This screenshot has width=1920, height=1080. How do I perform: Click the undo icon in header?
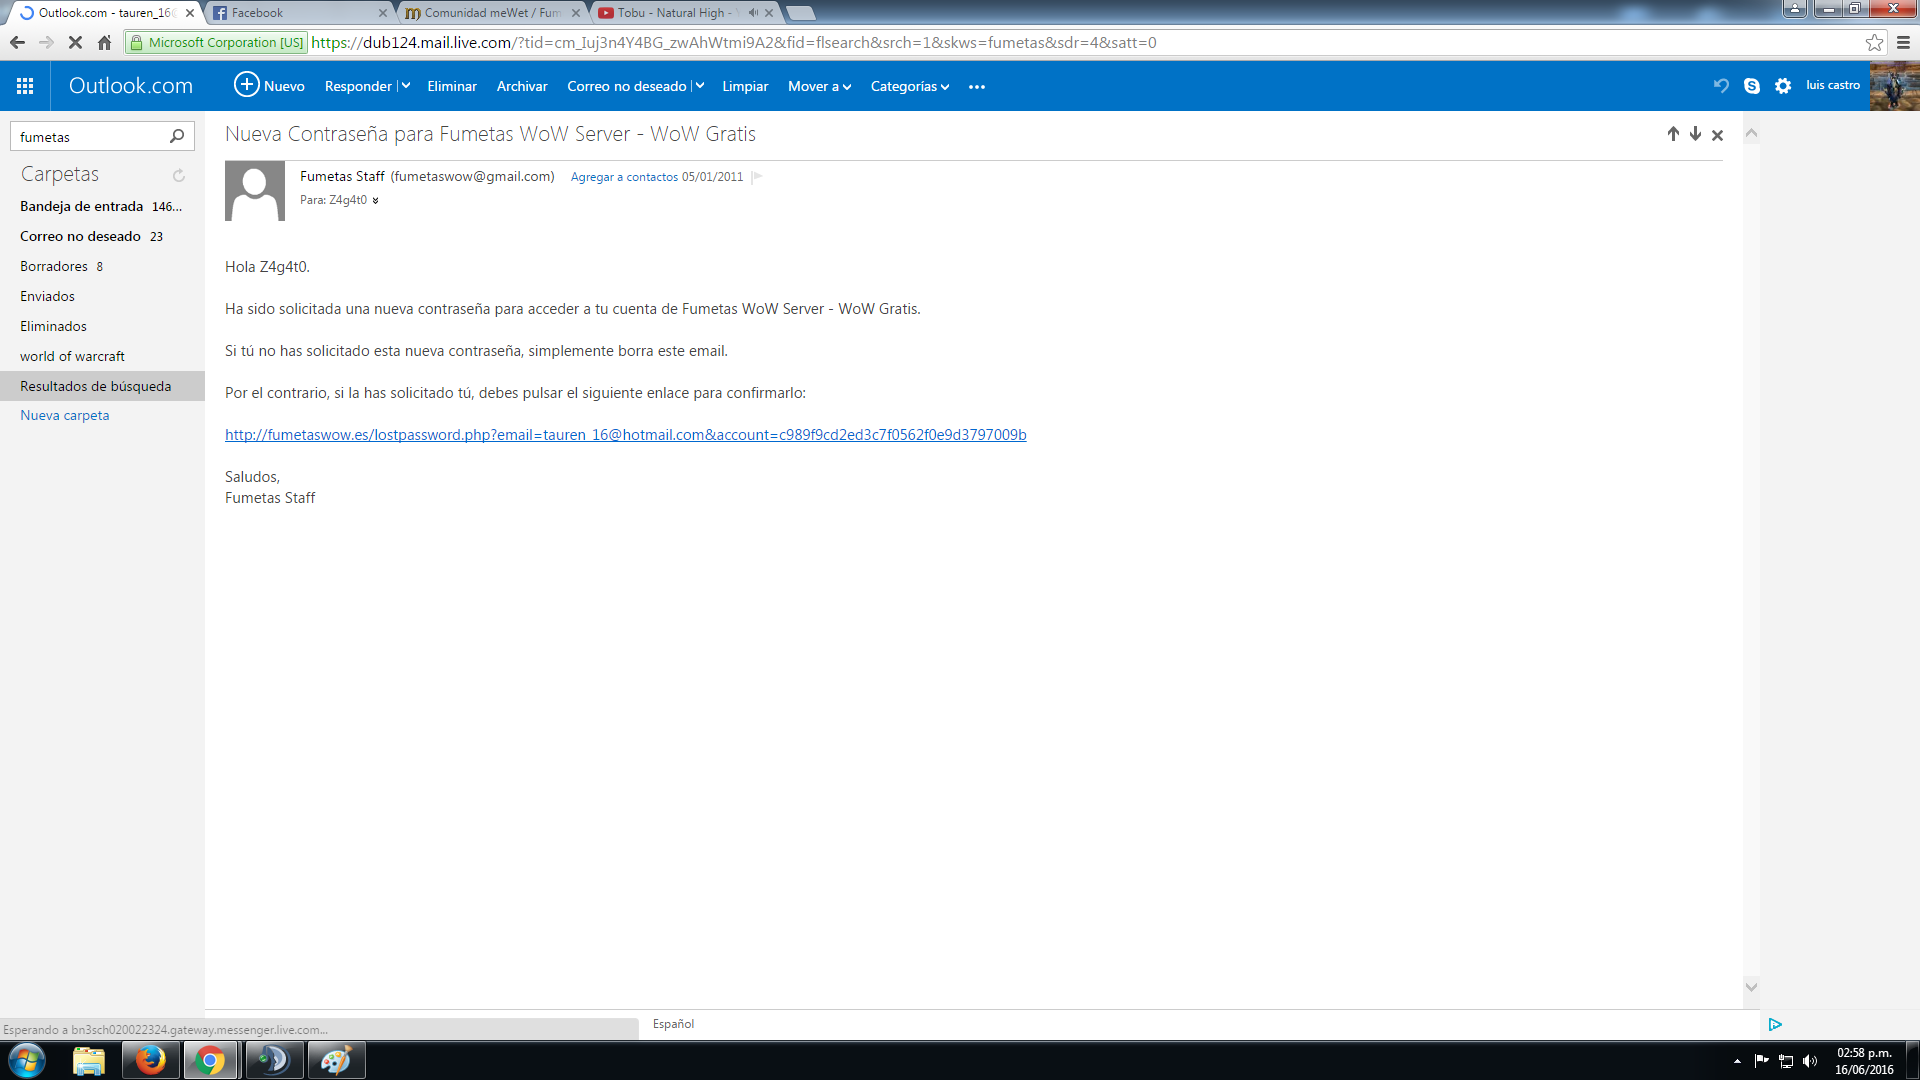click(x=1721, y=86)
